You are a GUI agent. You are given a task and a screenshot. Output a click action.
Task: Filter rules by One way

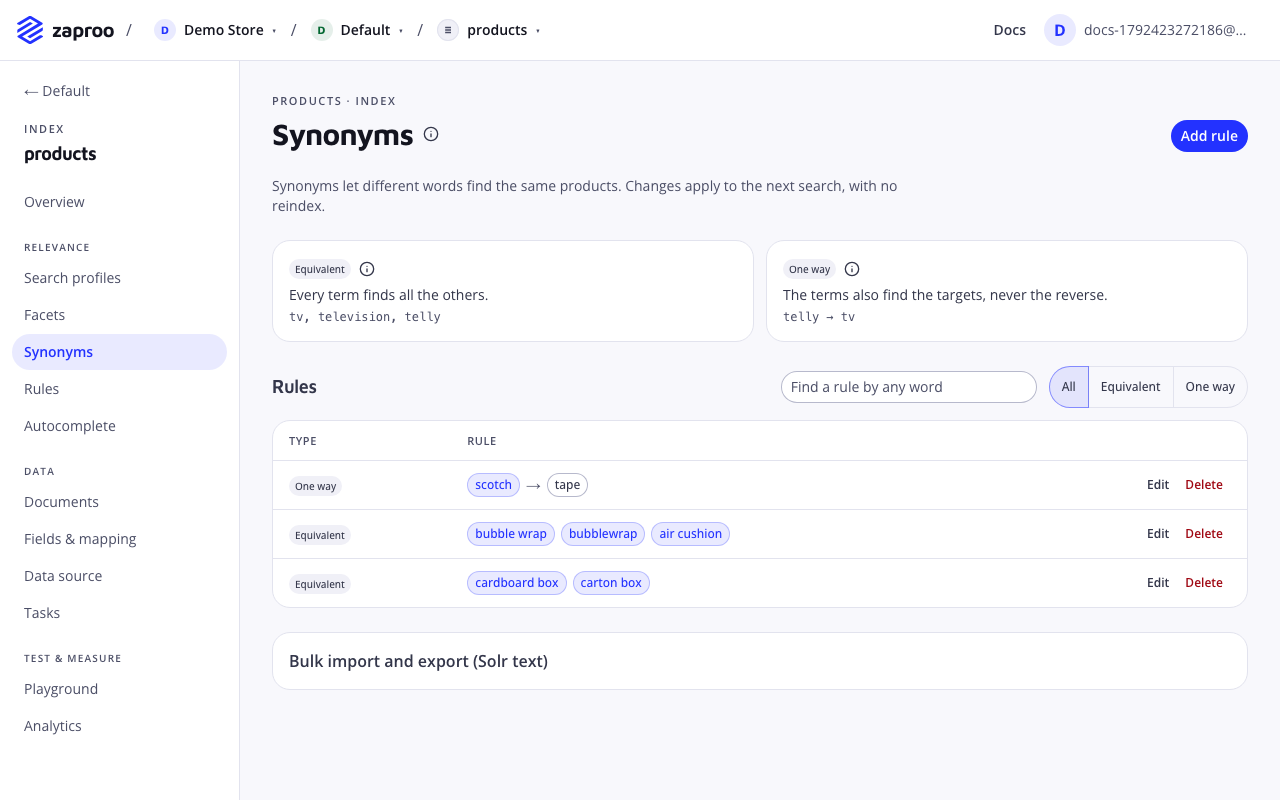click(1210, 387)
